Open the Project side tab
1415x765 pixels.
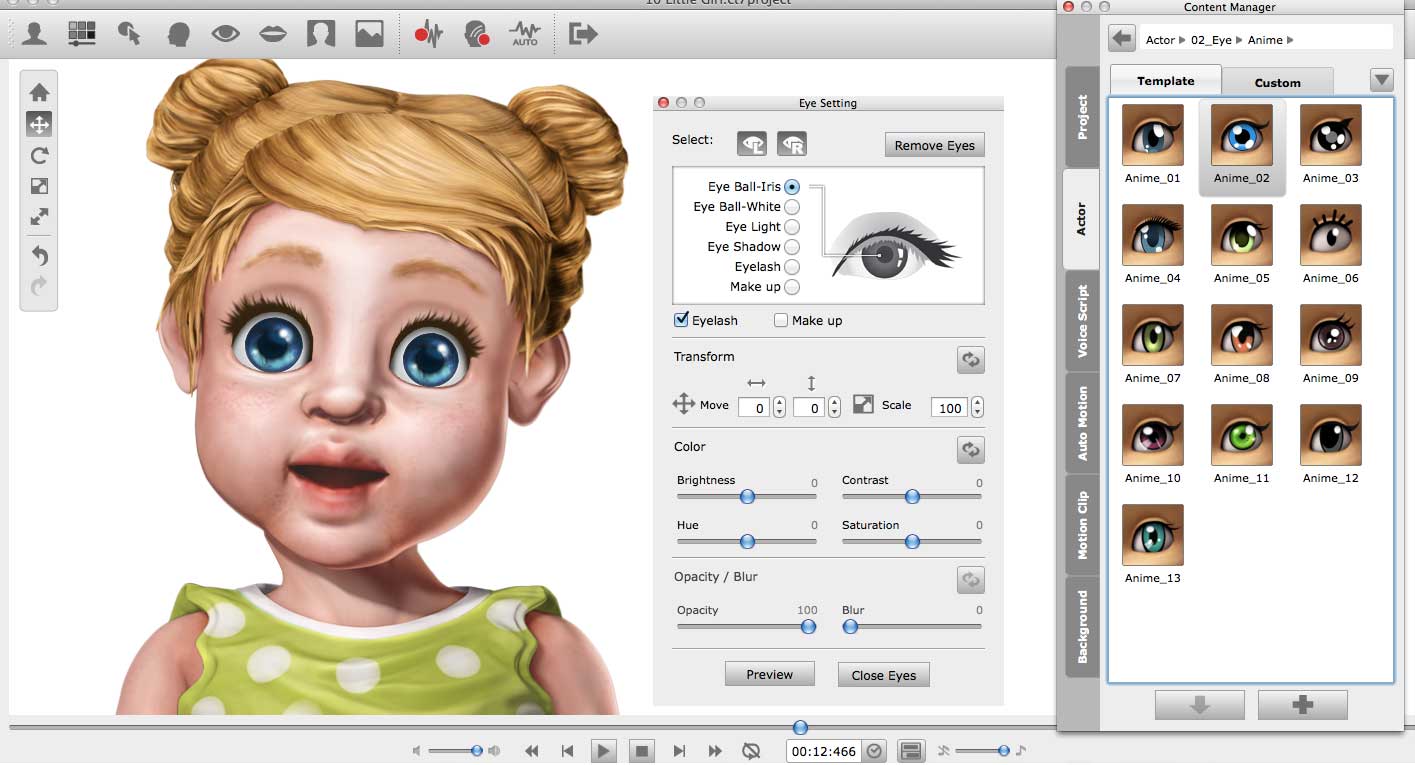(1082, 117)
